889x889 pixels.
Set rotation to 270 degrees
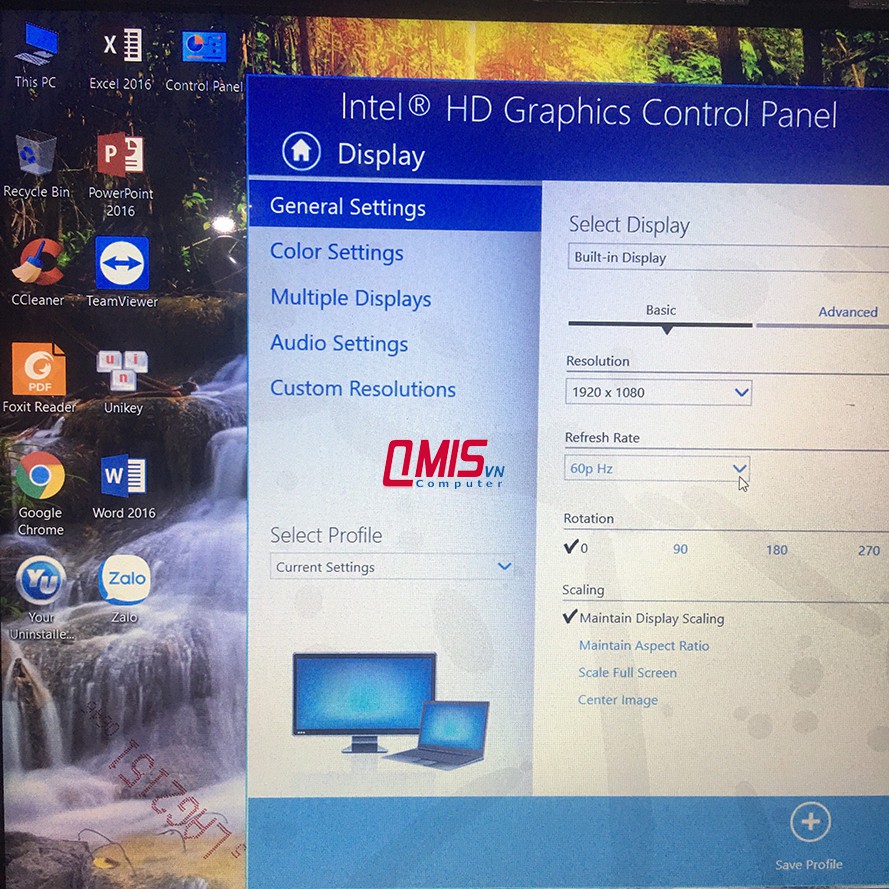[x=868, y=550]
